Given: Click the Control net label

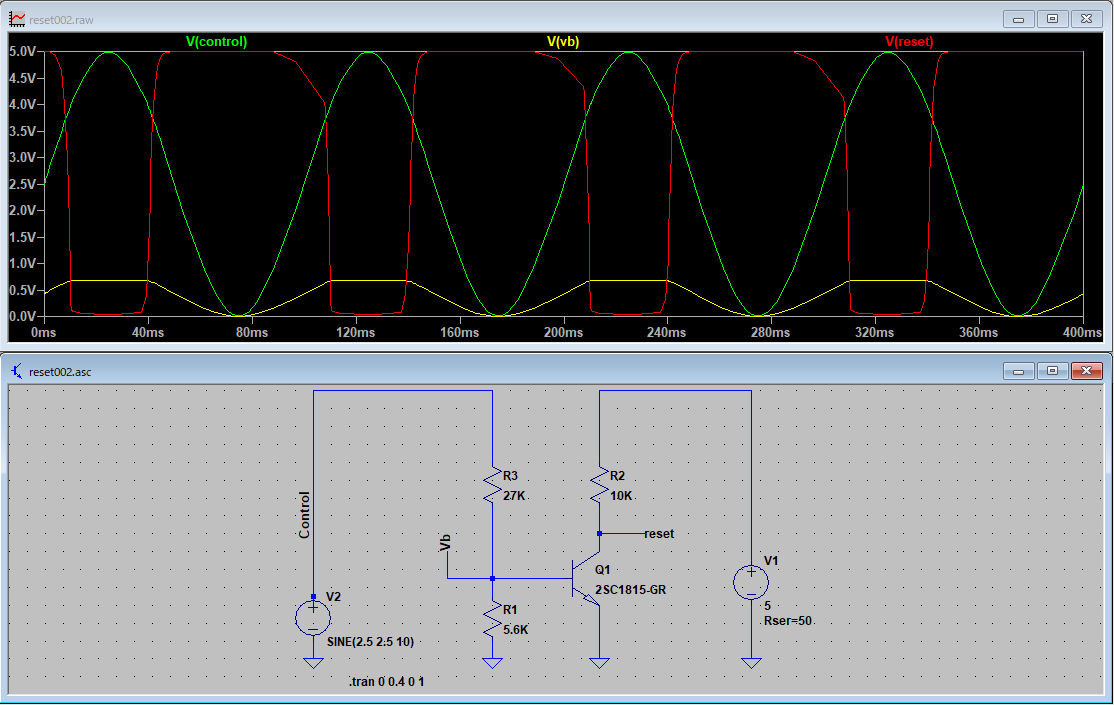Looking at the screenshot, I should pyautogui.click(x=304, y=515).
